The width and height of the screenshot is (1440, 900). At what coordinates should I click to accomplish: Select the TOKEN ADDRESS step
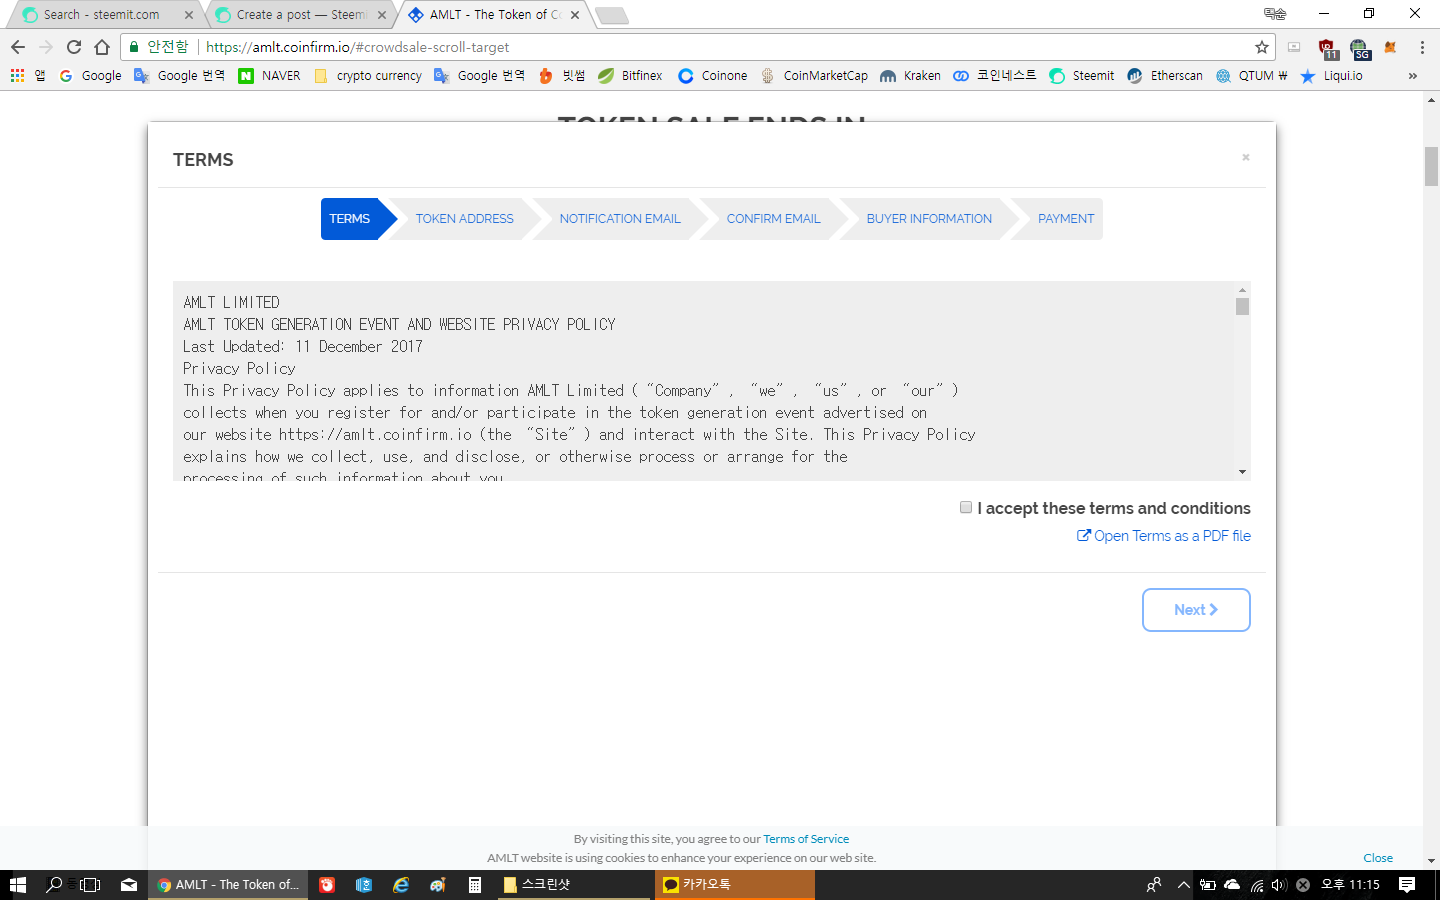pos(465,219)
